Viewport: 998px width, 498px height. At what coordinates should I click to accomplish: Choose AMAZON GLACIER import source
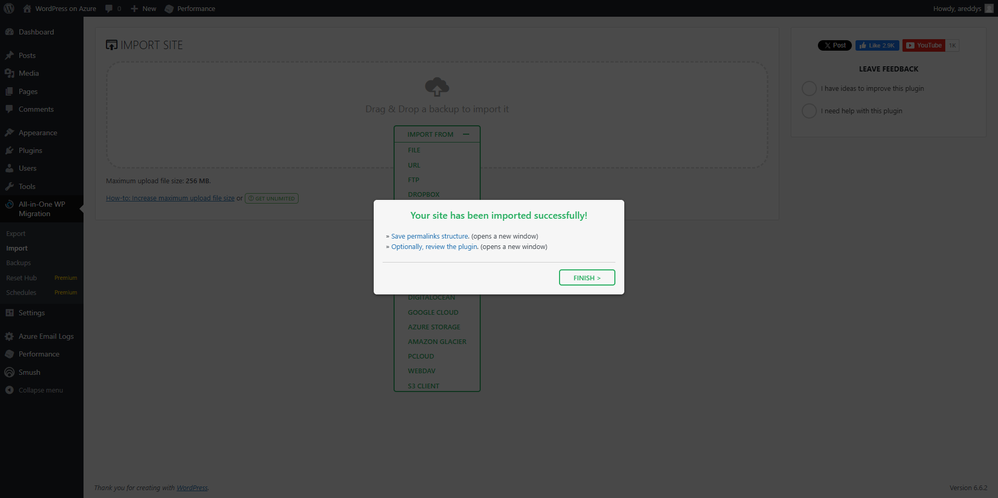(437, 341)
